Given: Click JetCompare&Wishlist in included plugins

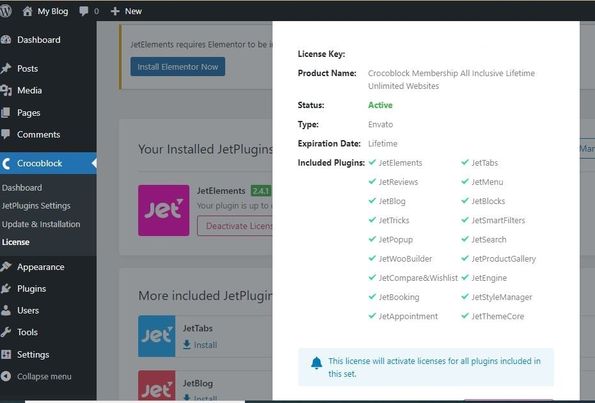Looking at the screenshot, I should 418,278.
